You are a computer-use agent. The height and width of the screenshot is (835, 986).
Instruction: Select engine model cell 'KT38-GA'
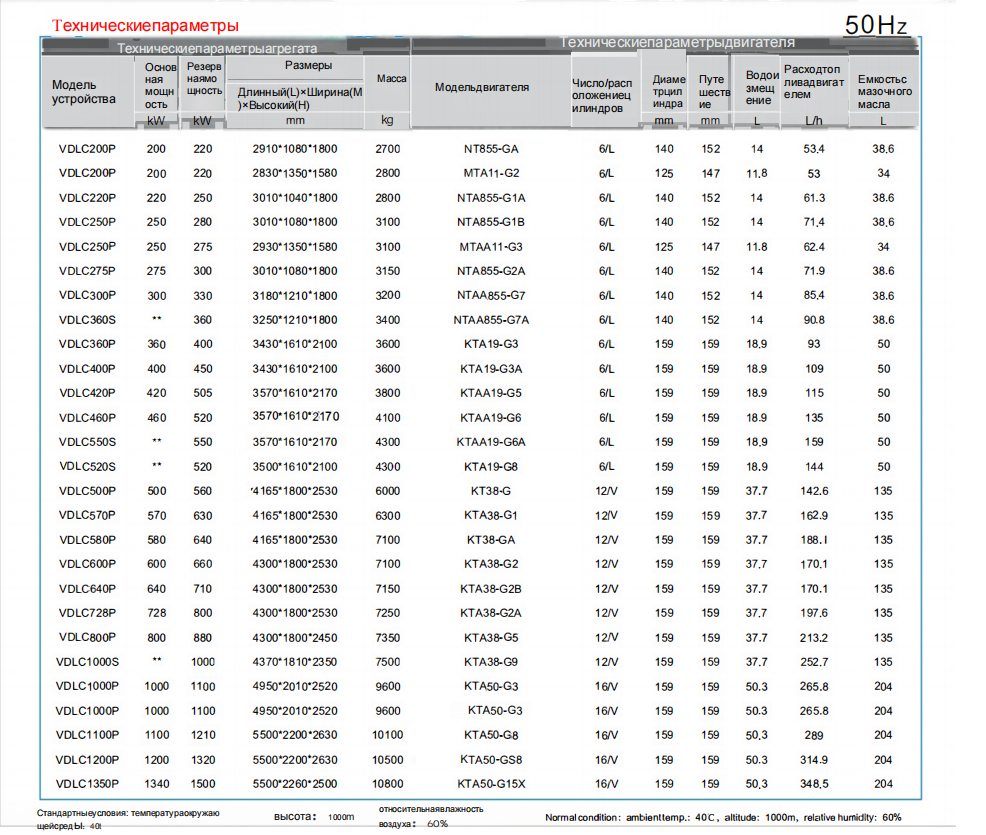(x=491, y=540)
